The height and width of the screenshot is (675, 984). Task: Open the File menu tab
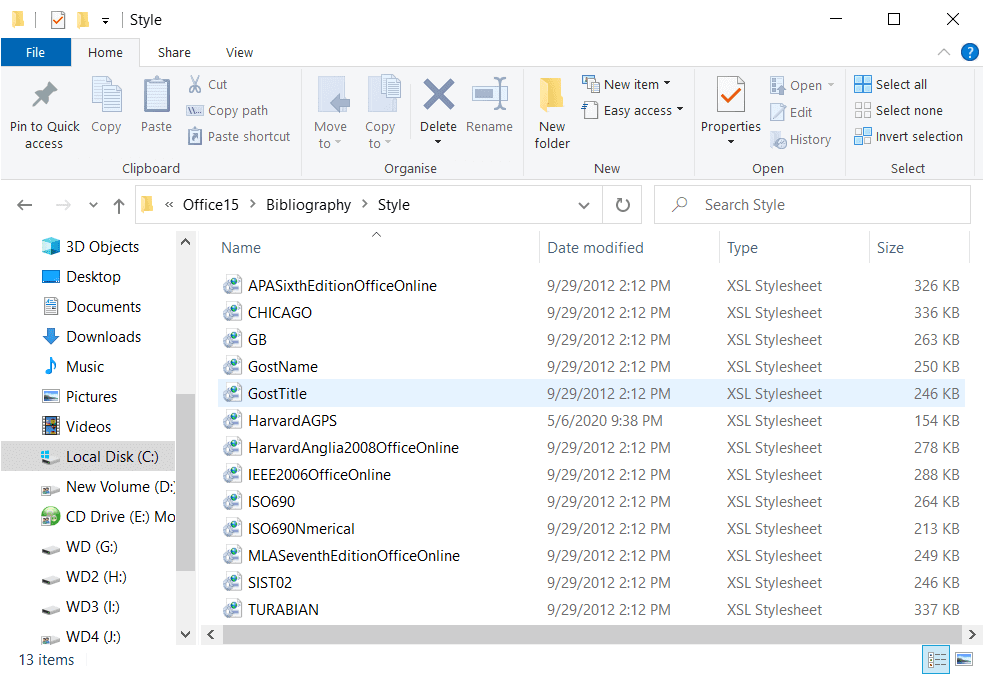[36, 53]
